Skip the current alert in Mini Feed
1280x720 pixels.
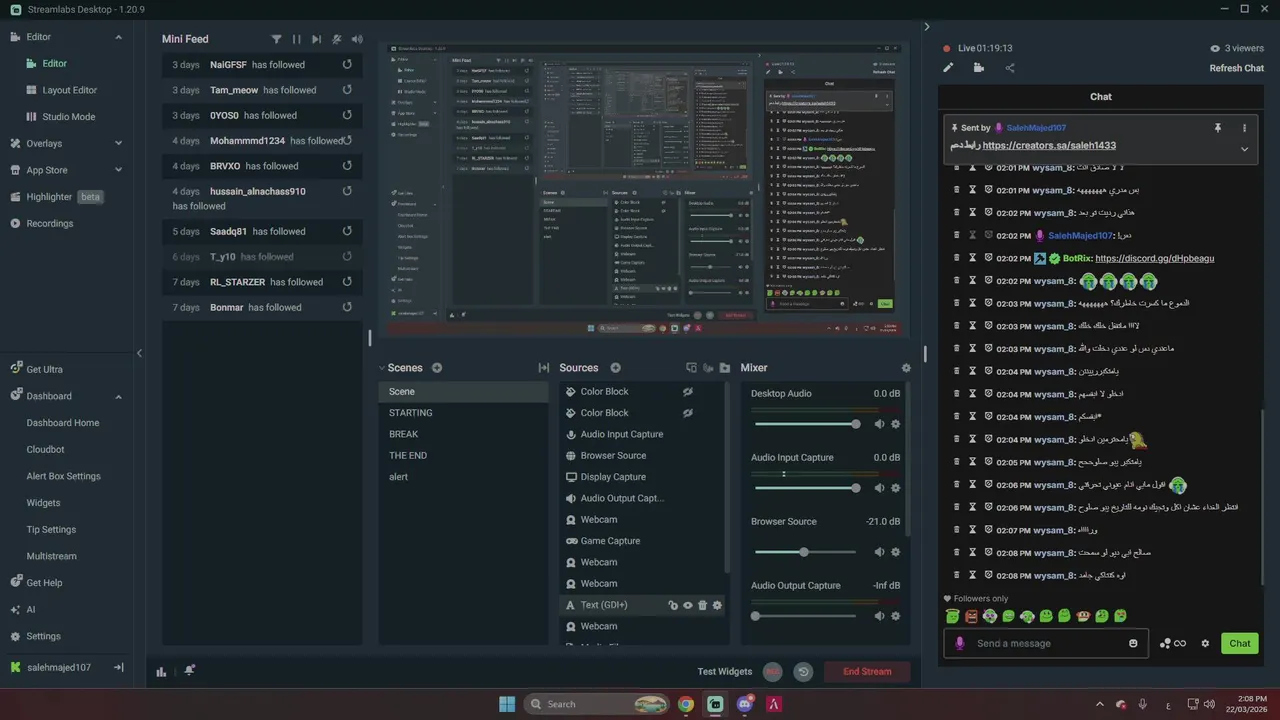coord(316,39)
